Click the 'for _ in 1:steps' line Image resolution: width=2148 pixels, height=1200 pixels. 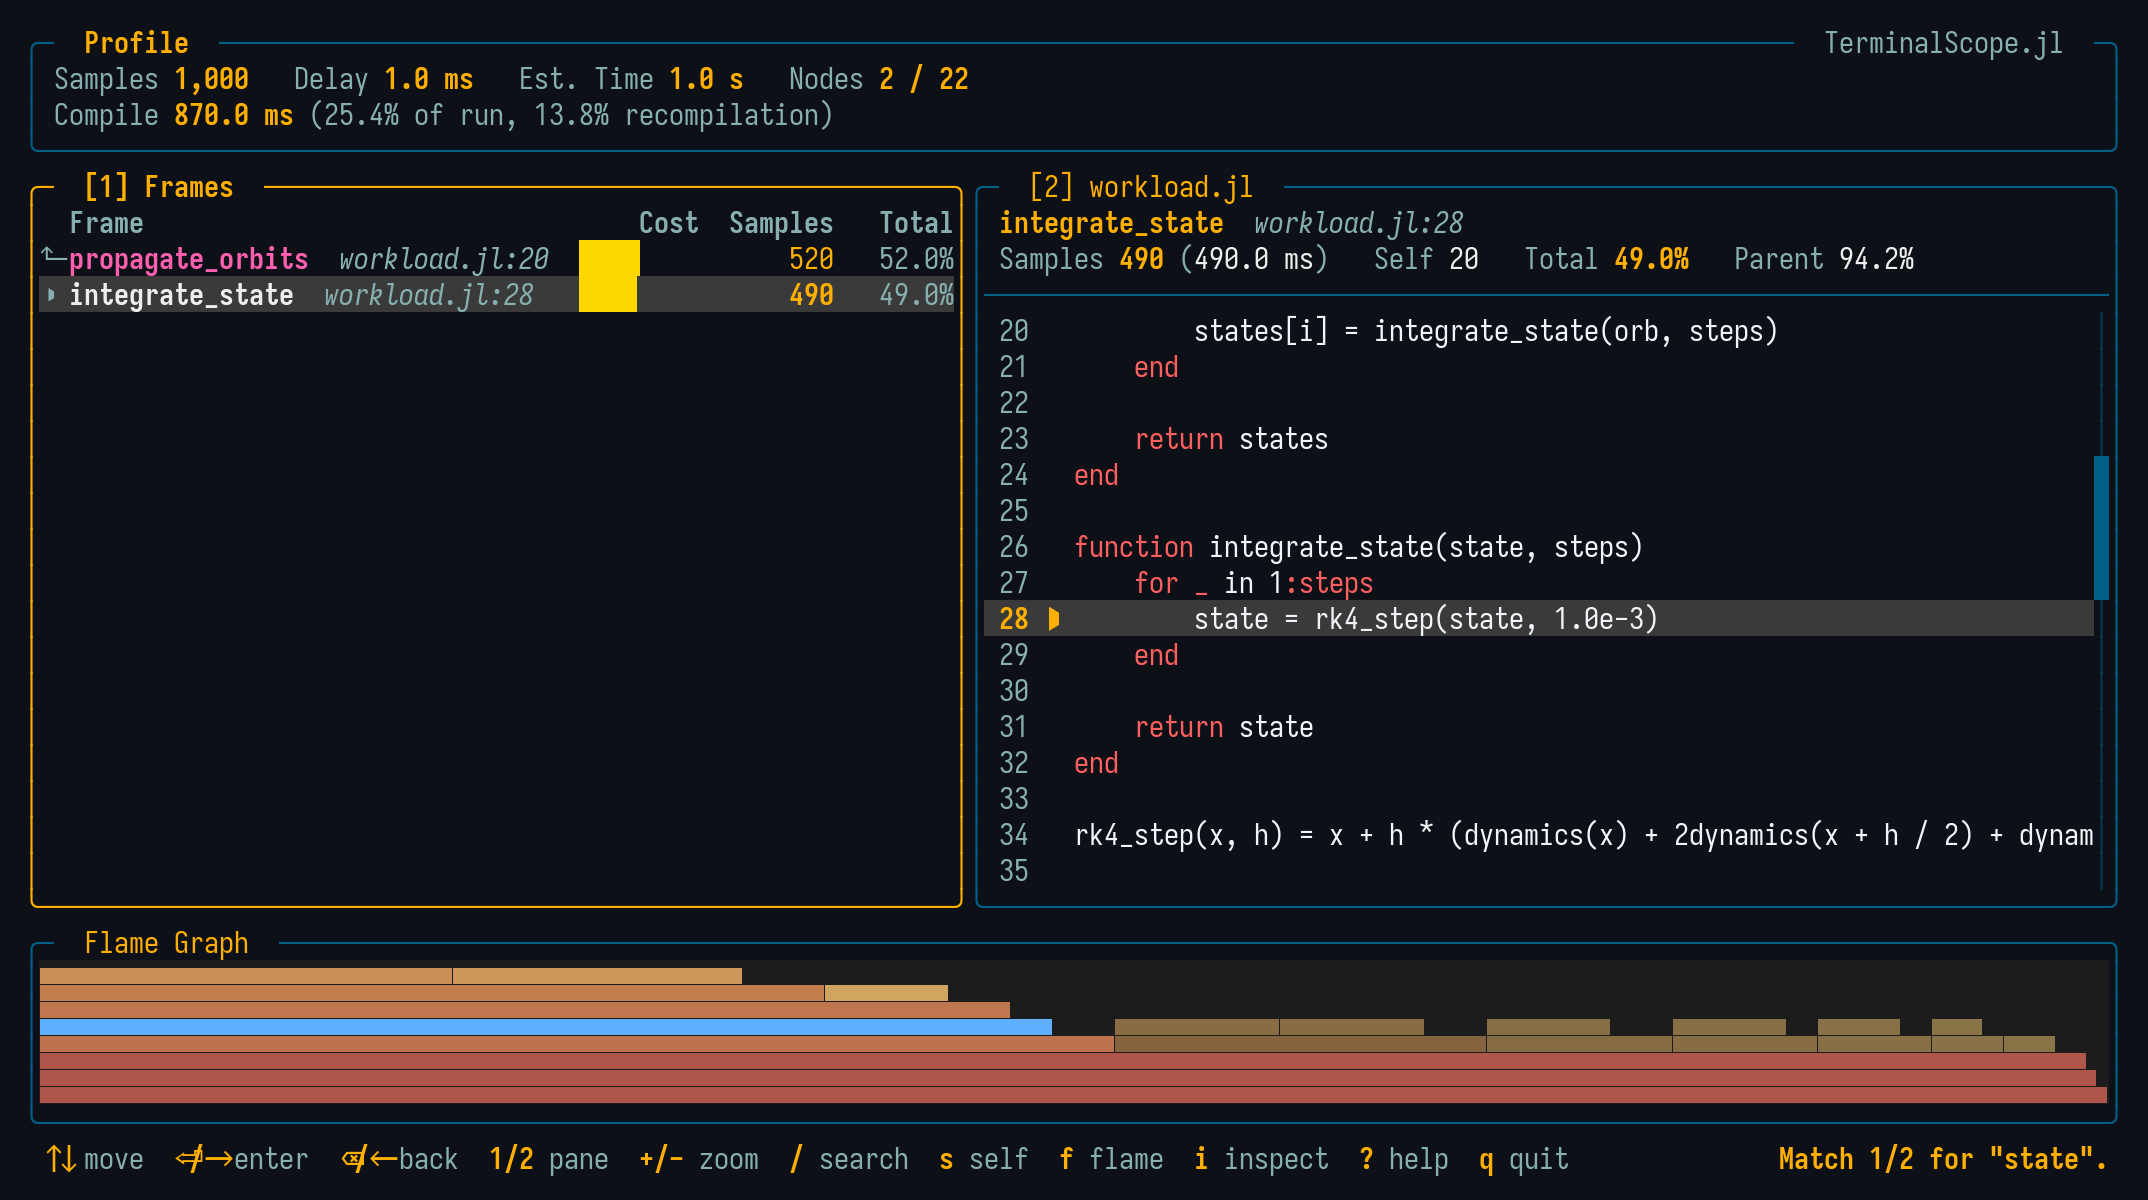[1254, 583]
